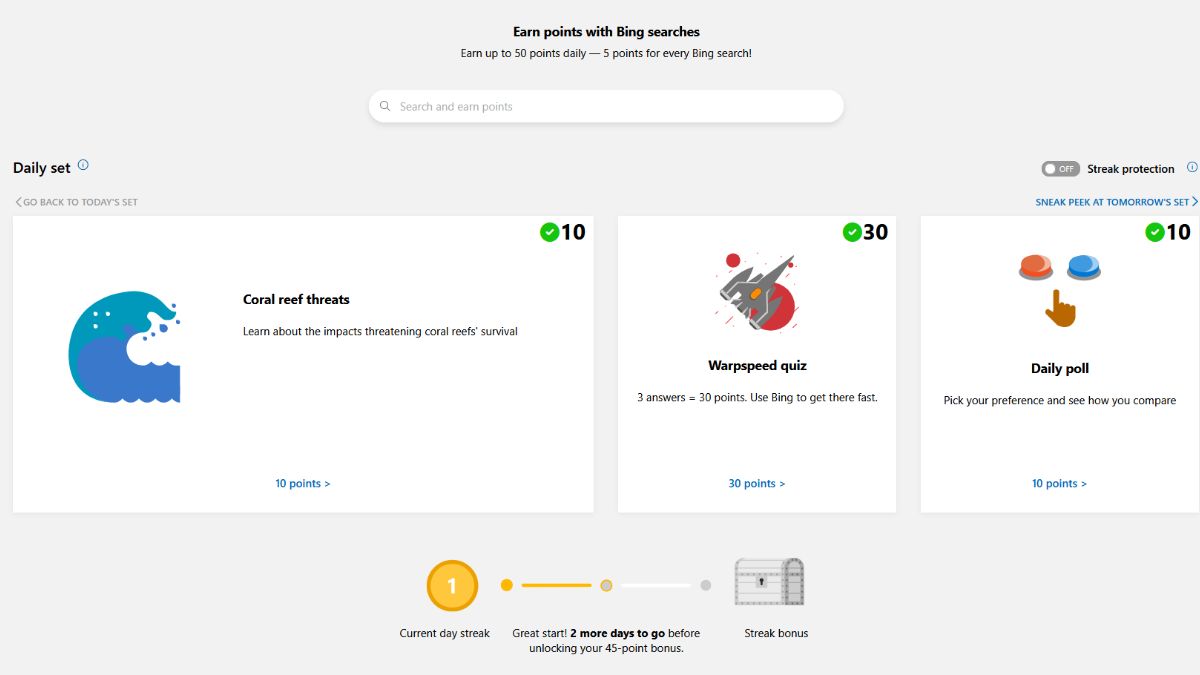Click the current day streak progress circle
This screenshot has height=675, width=1200.
(452, 585)
